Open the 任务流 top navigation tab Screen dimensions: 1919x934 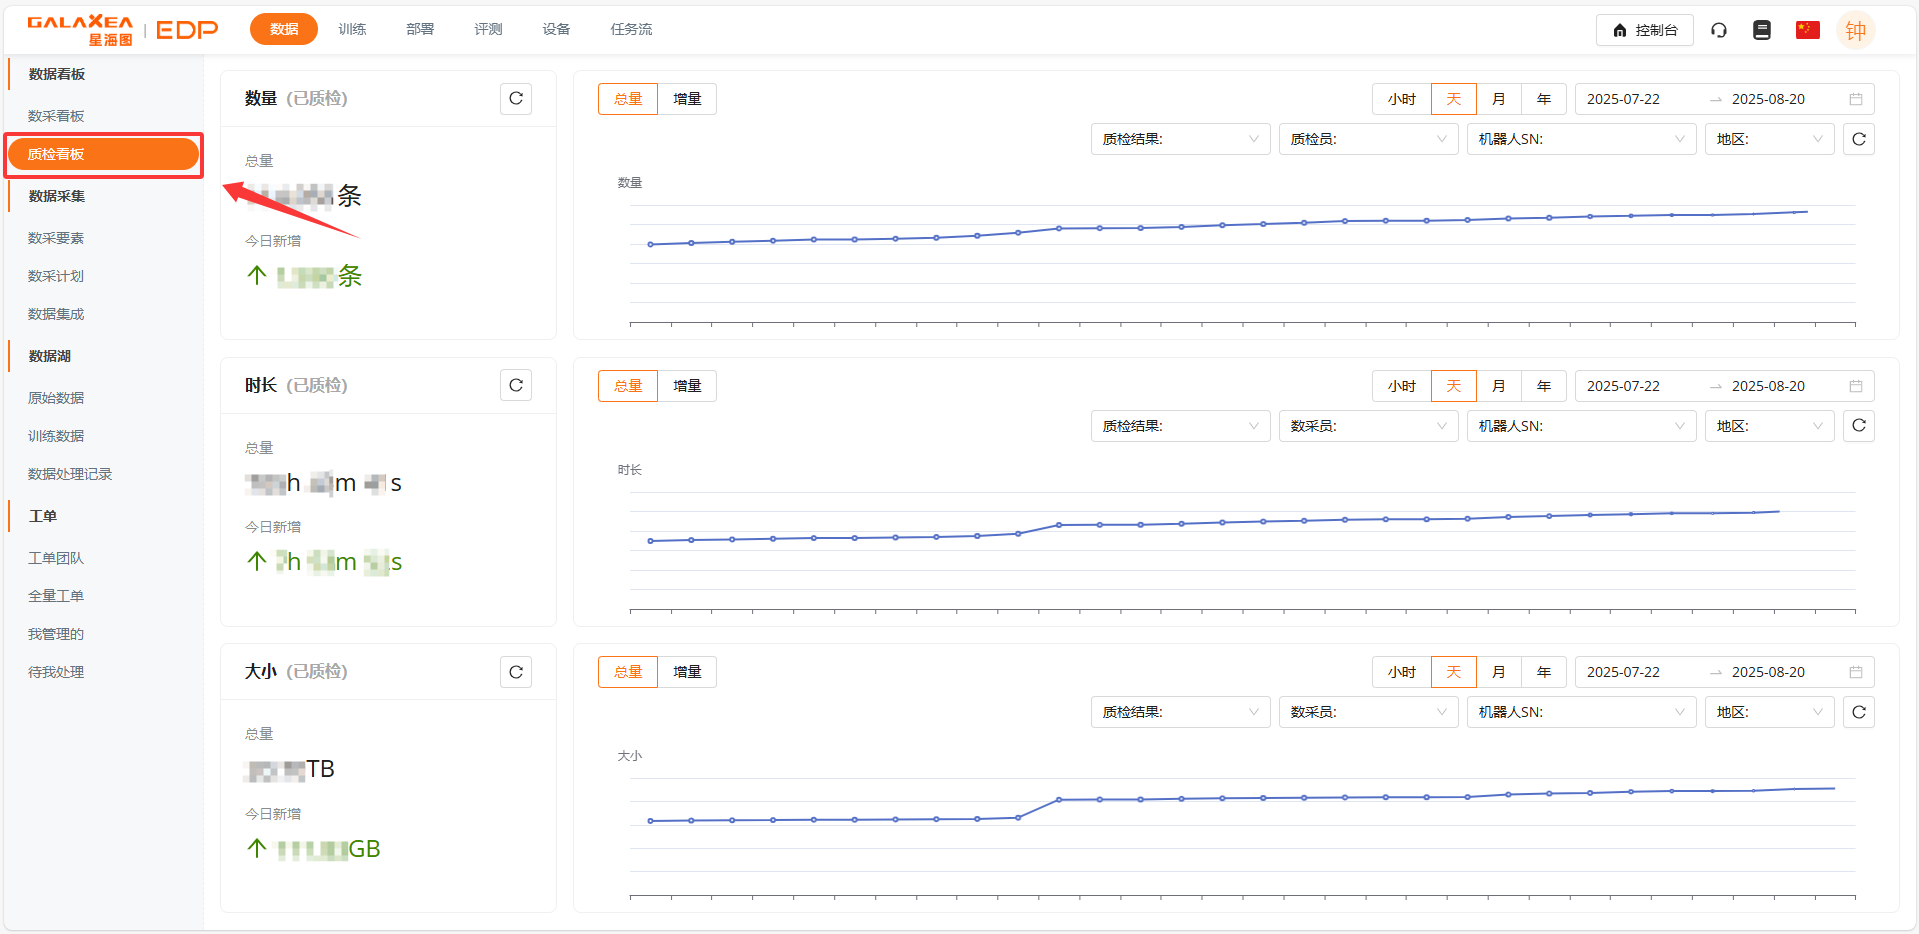click(631, 30)
